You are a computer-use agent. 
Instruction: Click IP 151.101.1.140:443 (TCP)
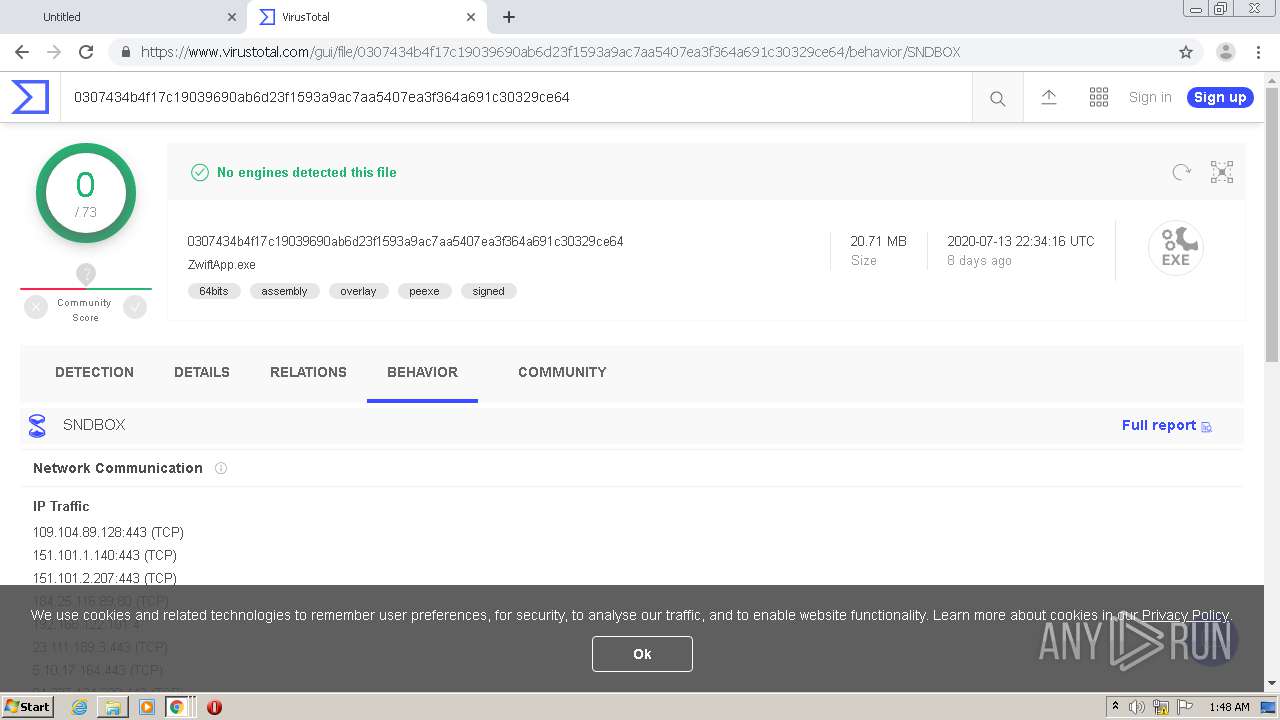point(105,555)
